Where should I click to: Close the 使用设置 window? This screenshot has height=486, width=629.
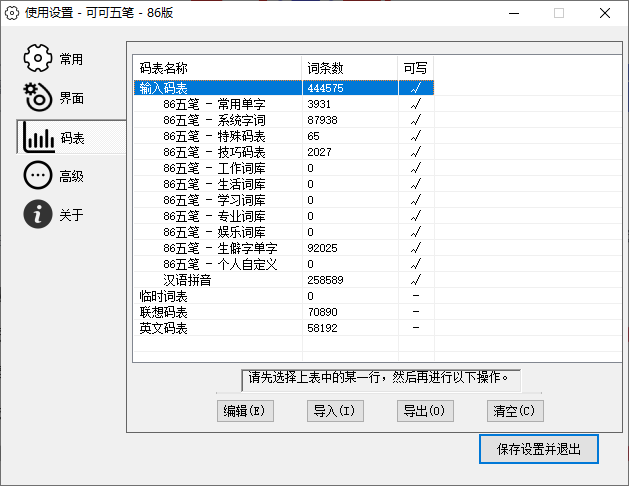605,13
